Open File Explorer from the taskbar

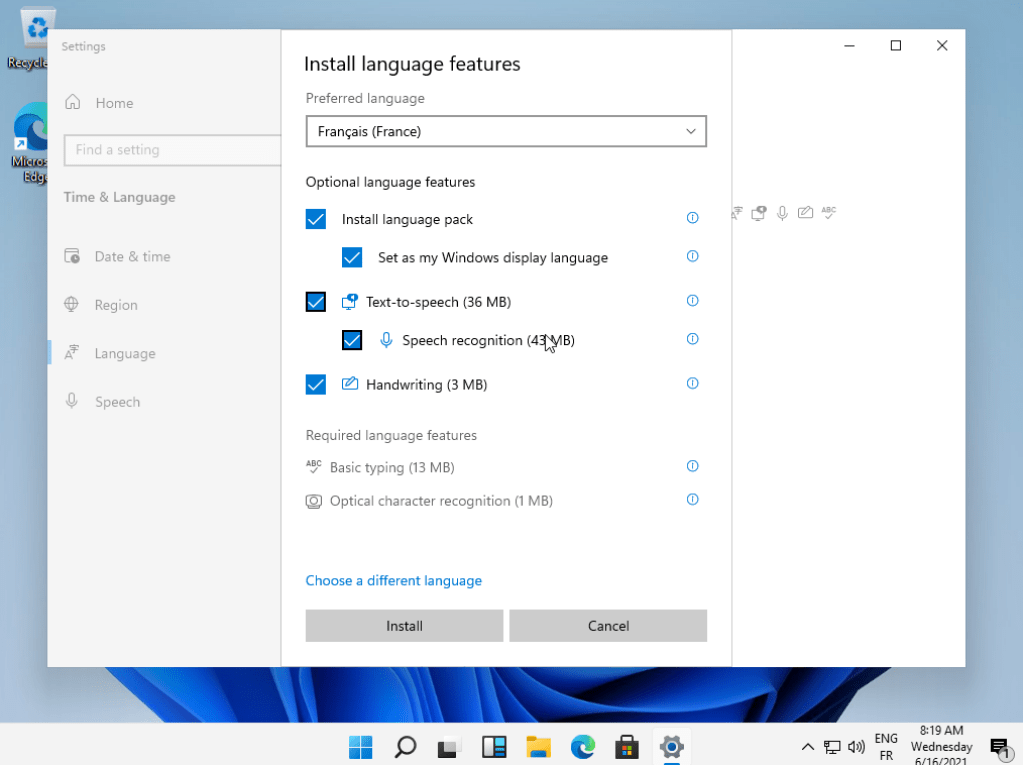(x=539, y=746)
